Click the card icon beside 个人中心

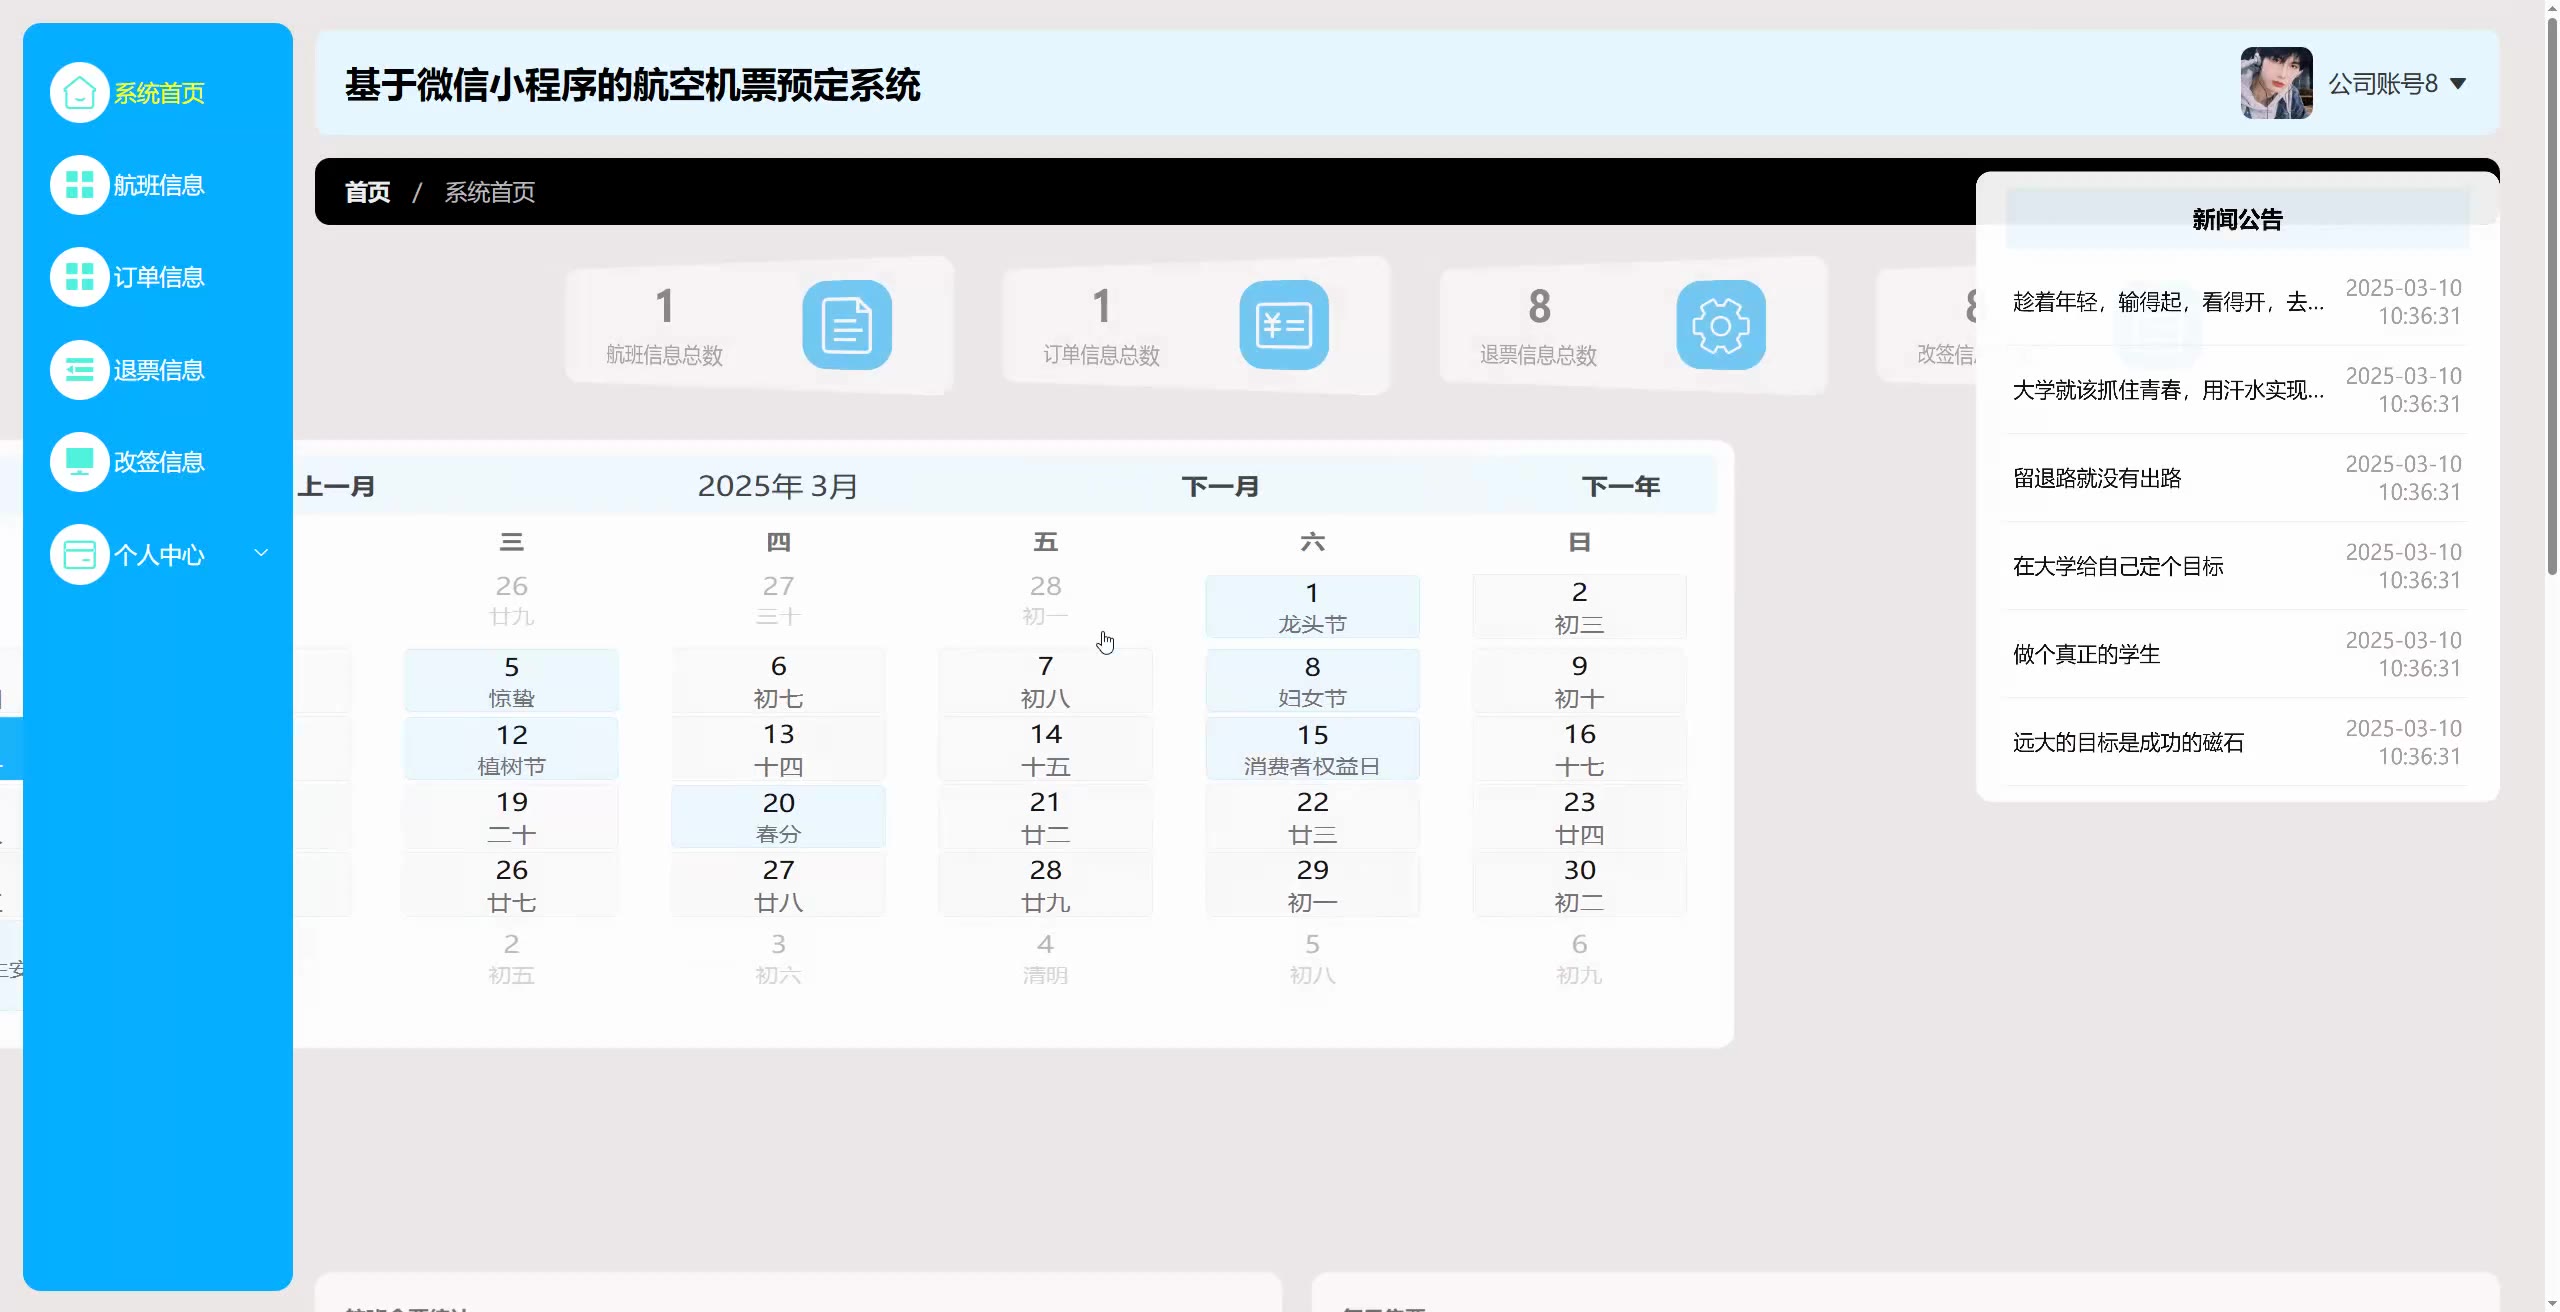tap(79, 554)
